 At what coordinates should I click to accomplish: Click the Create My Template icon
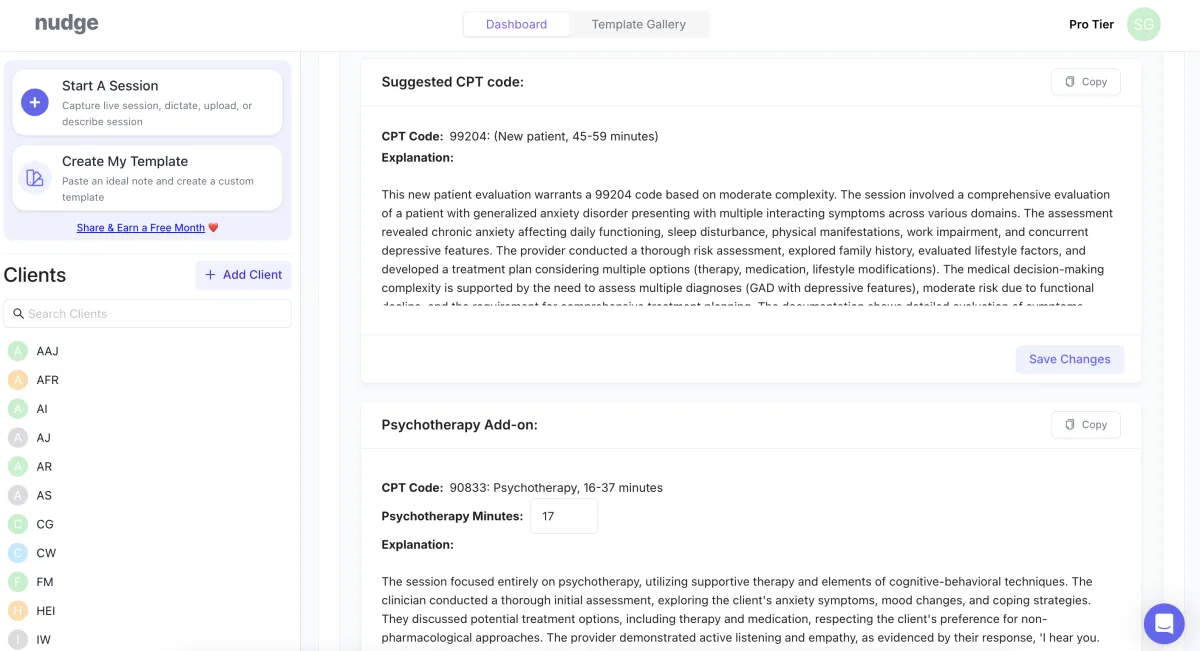(x=35, y=178)
